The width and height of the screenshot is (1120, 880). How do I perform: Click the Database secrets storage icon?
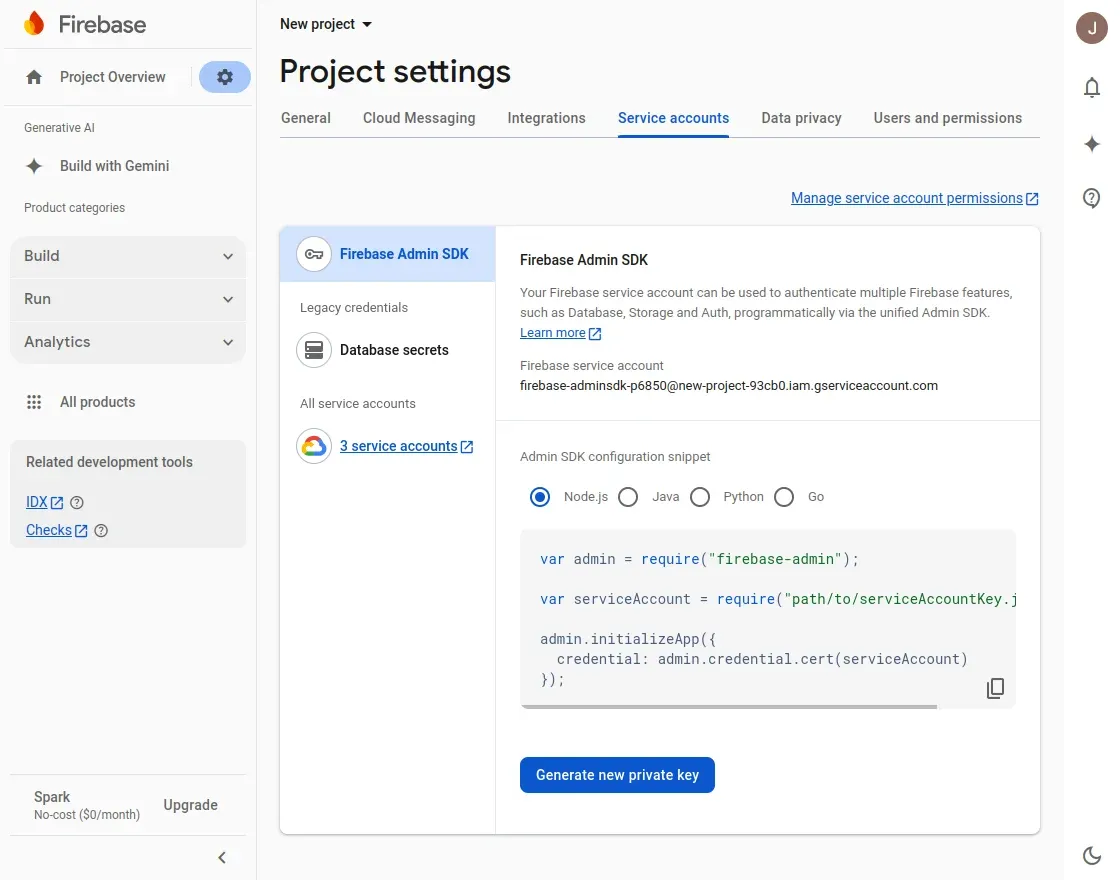[x=314, y=350]
